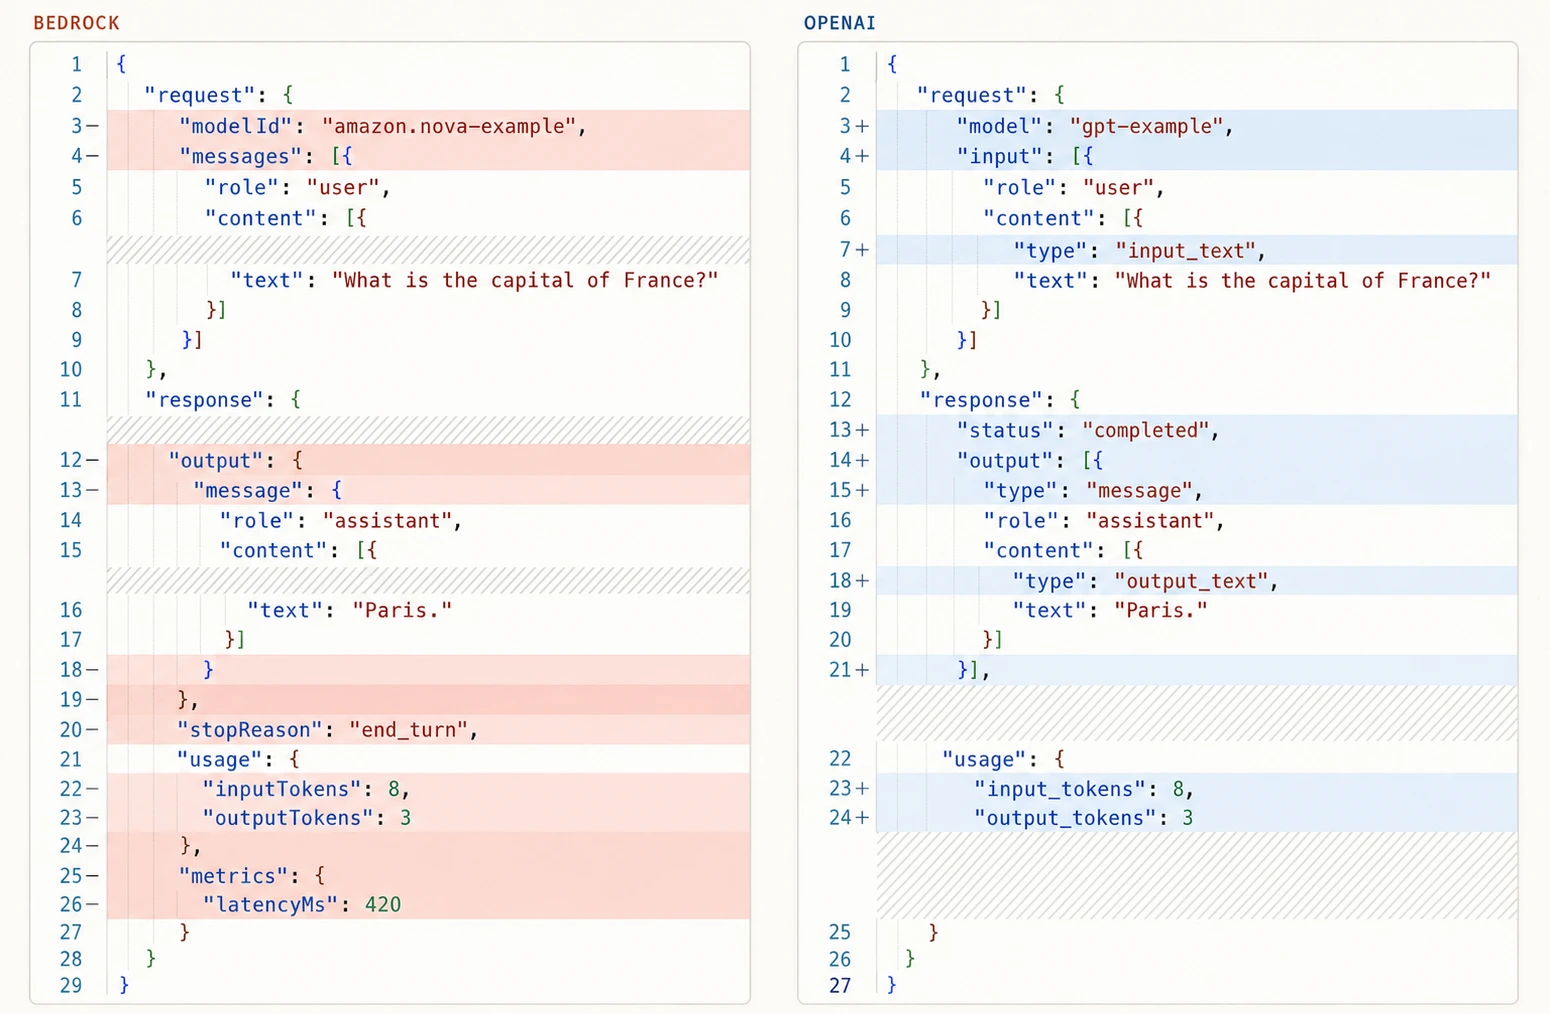Click the BEDROCK pane heading
1550x1014 pixels.
point(76,23)
